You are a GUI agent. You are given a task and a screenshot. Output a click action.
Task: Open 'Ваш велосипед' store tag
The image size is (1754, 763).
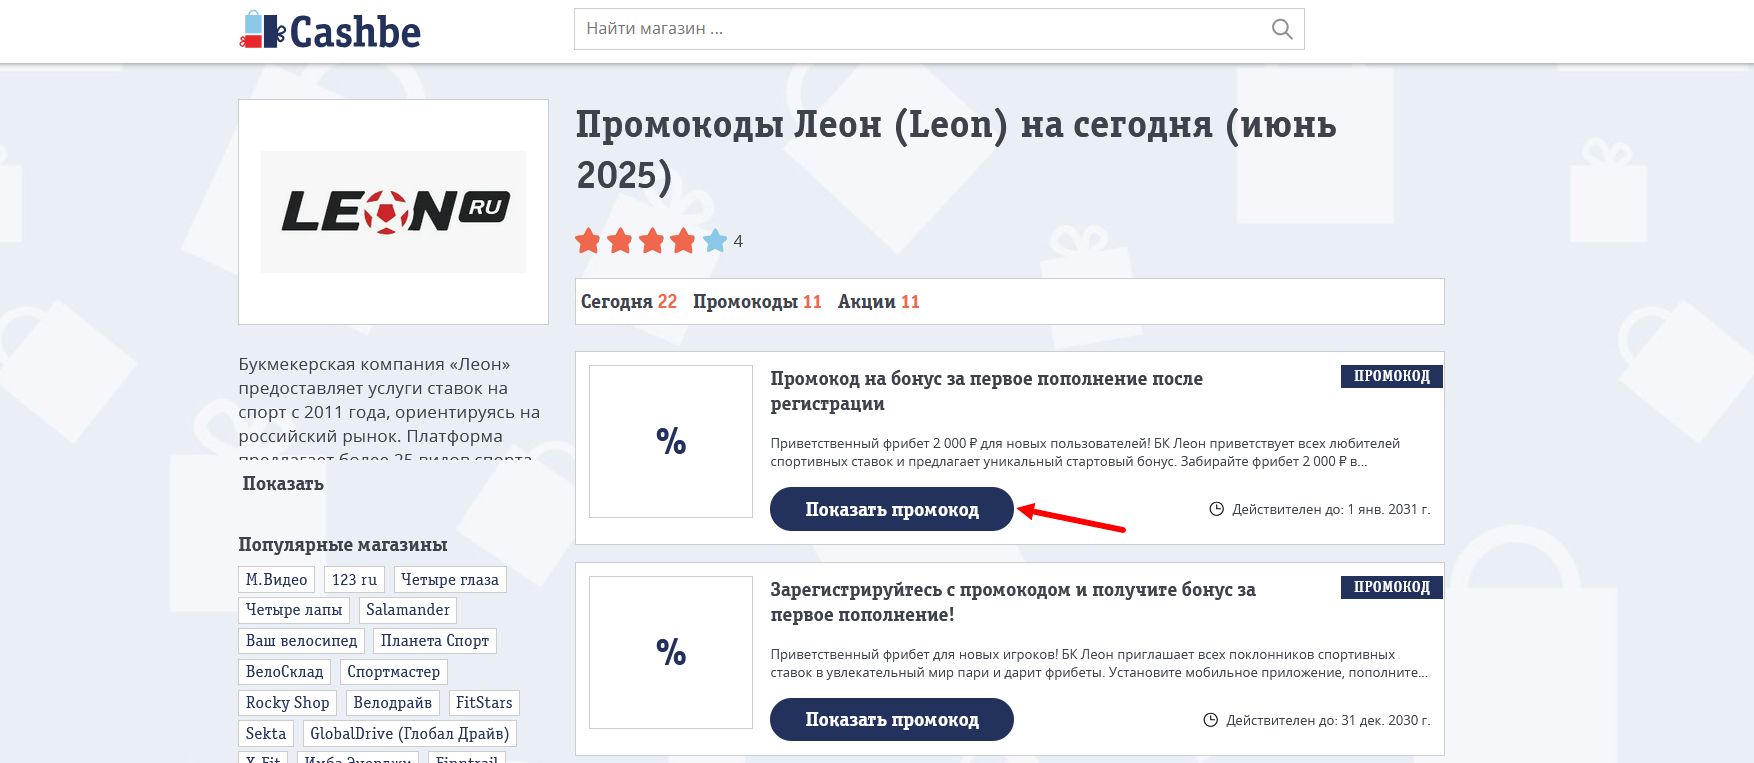click(x=302, y=641)
